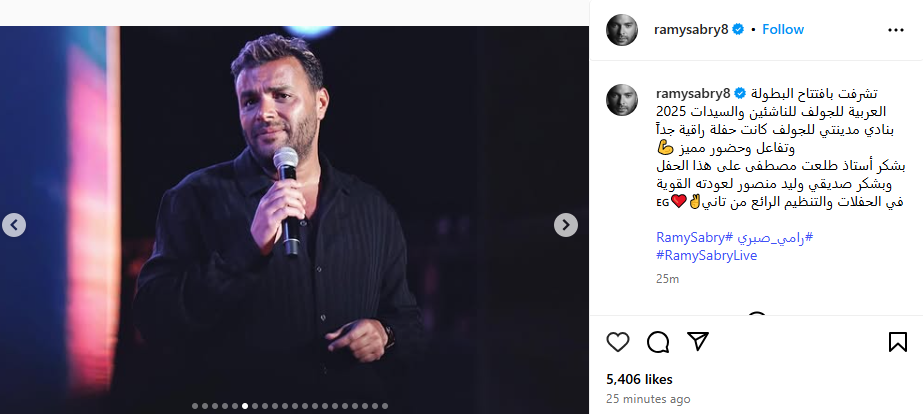Open the #RamySabry hashtag
This screenshot has height=414, width=923.
pyautogui.click(x=695, y=238)
